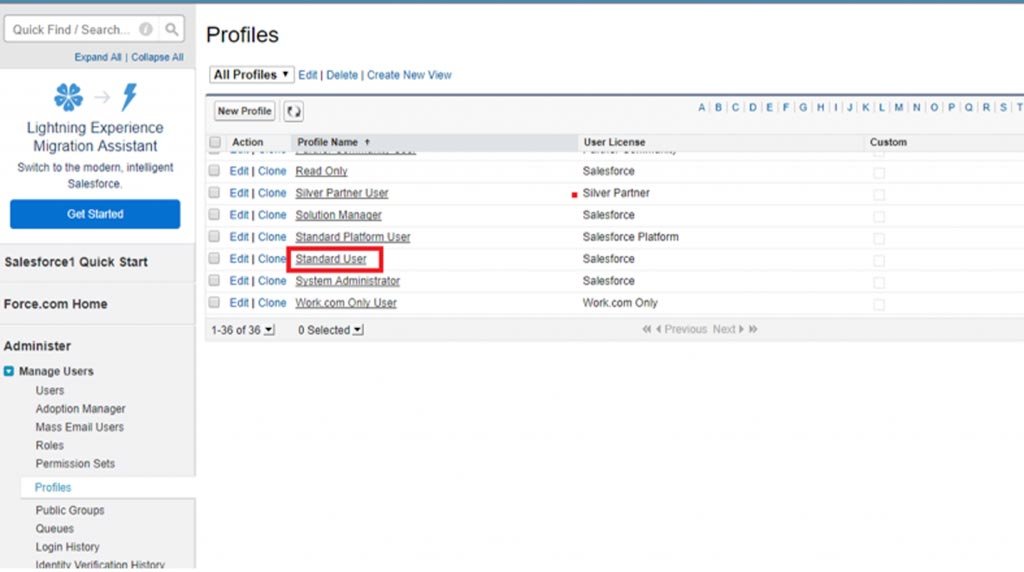Open the Standard Platform User profile
The width and height of the screenshot is (1024, 572).
[353, 237]
